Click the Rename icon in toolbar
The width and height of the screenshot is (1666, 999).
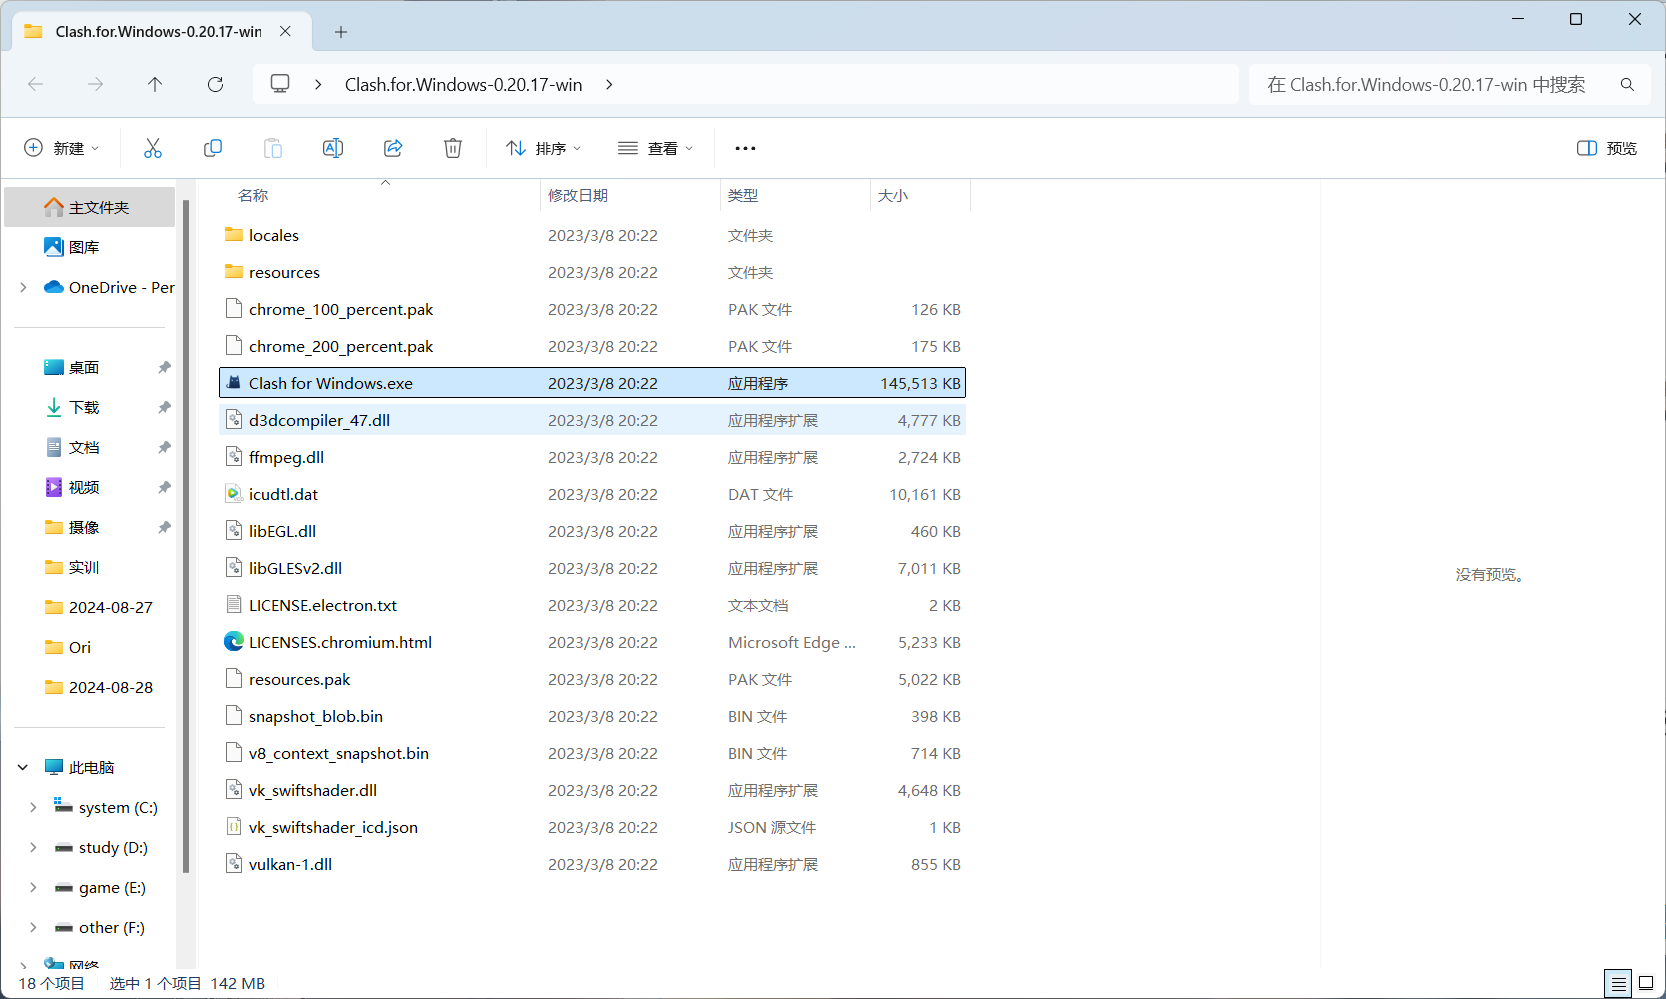click(333, 148)
